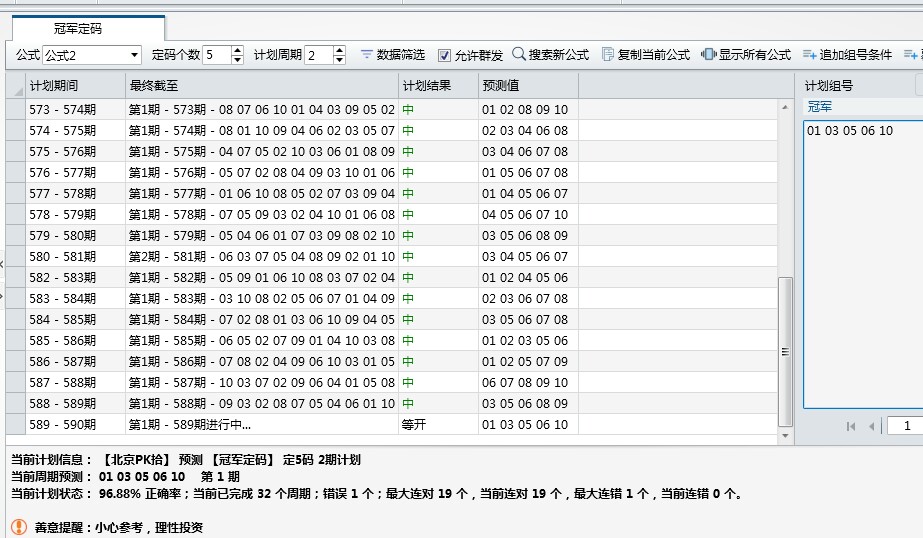Click the table scrollbar up arrow
Image resolution: width=923 pixels, height=538 pixels.
tap(785, 107)
